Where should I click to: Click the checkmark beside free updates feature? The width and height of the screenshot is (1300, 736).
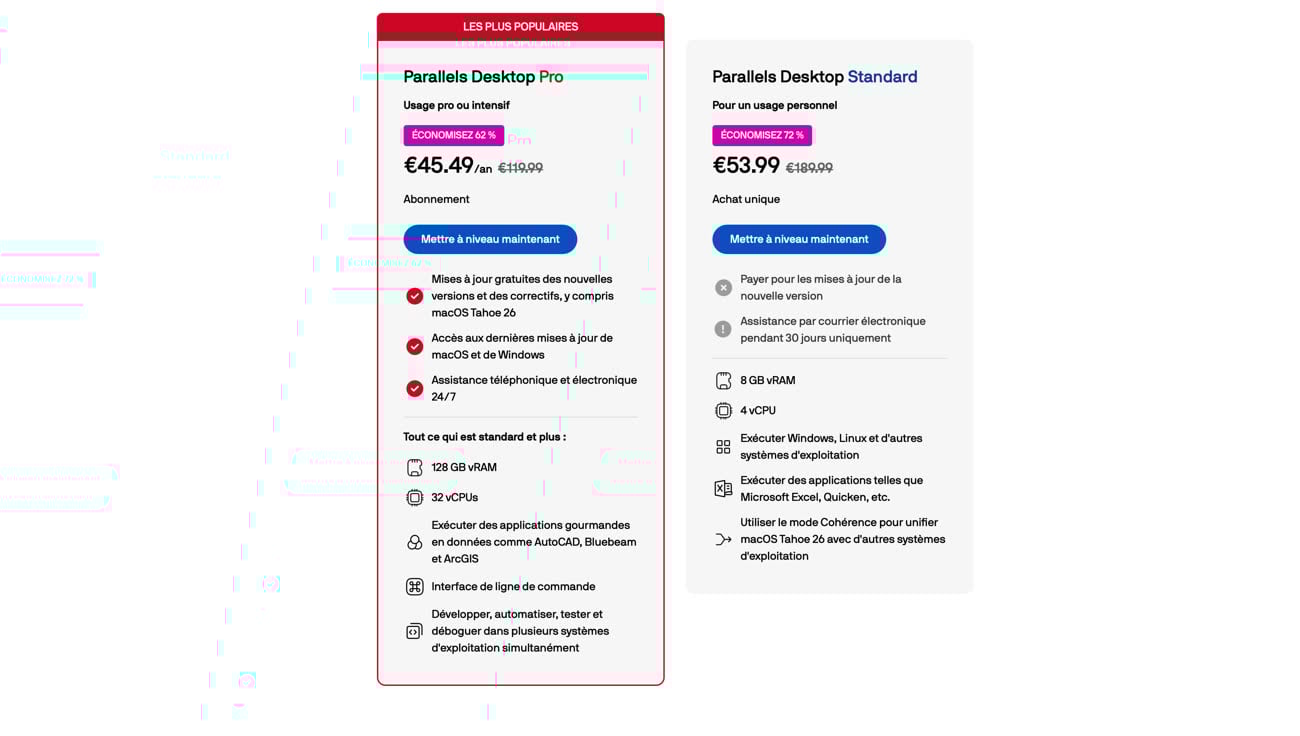pyautogui.click(x=415, y=296)
